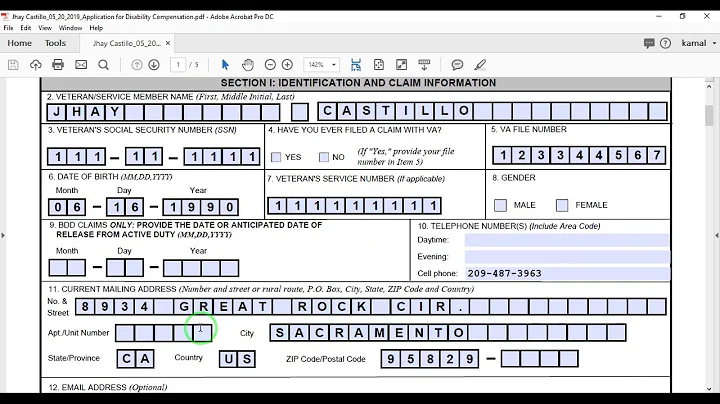Screen dimensions: 720x404
Task: Send file by email envelope icon
Action: coord(81,65)
